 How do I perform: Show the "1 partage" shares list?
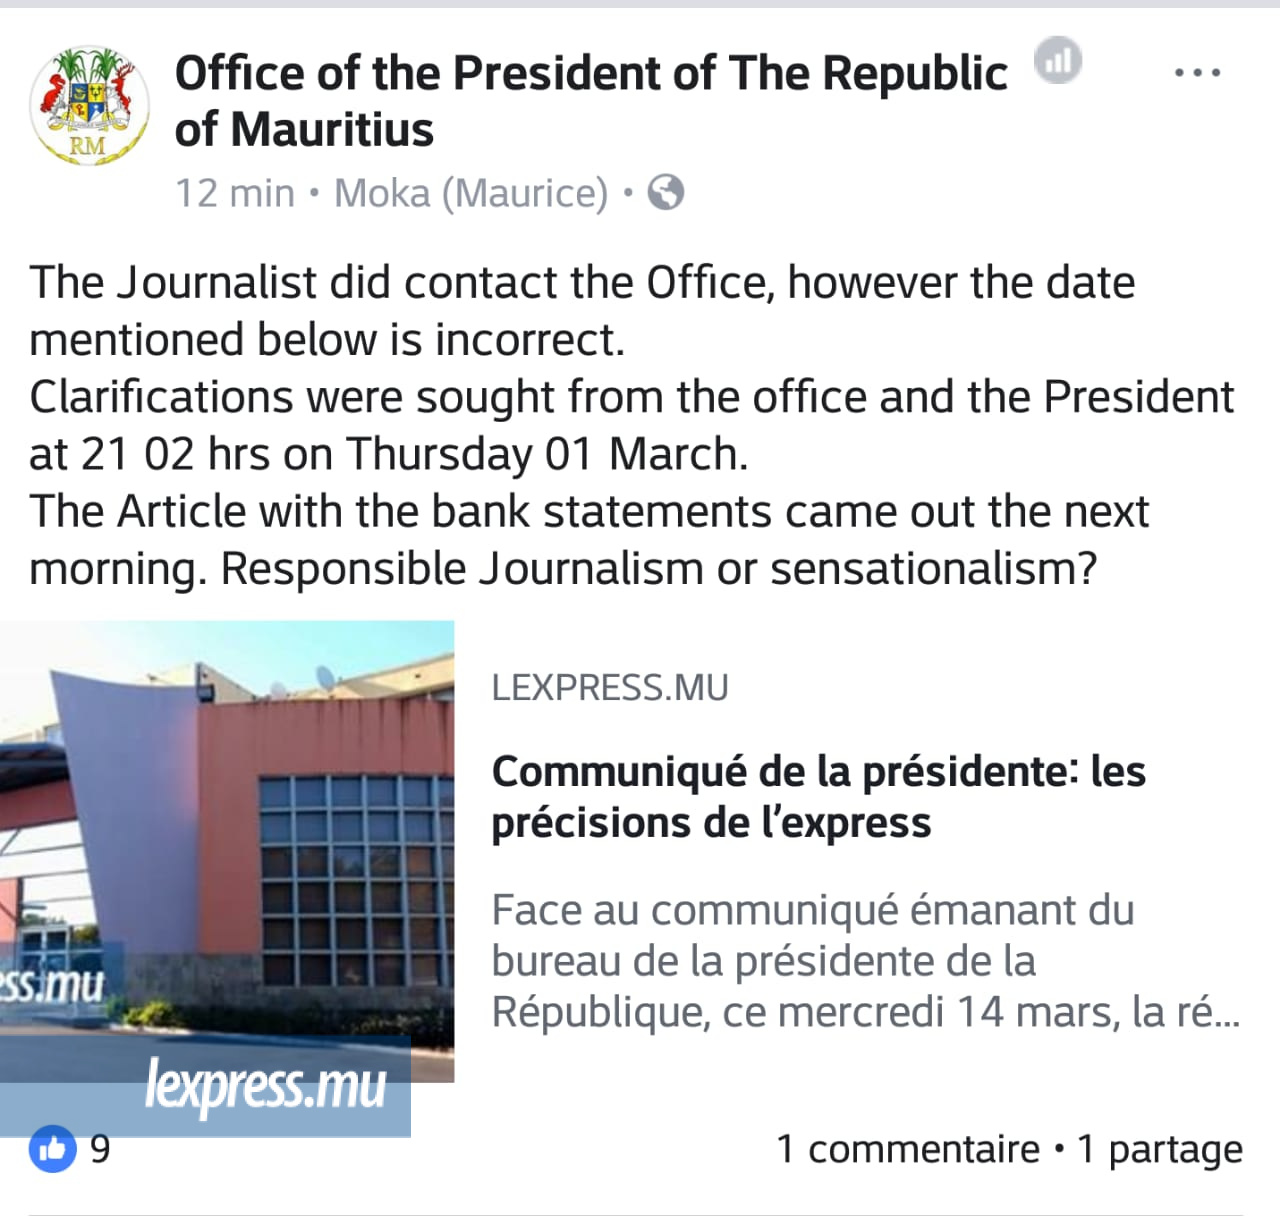tap(1159, 1149)
